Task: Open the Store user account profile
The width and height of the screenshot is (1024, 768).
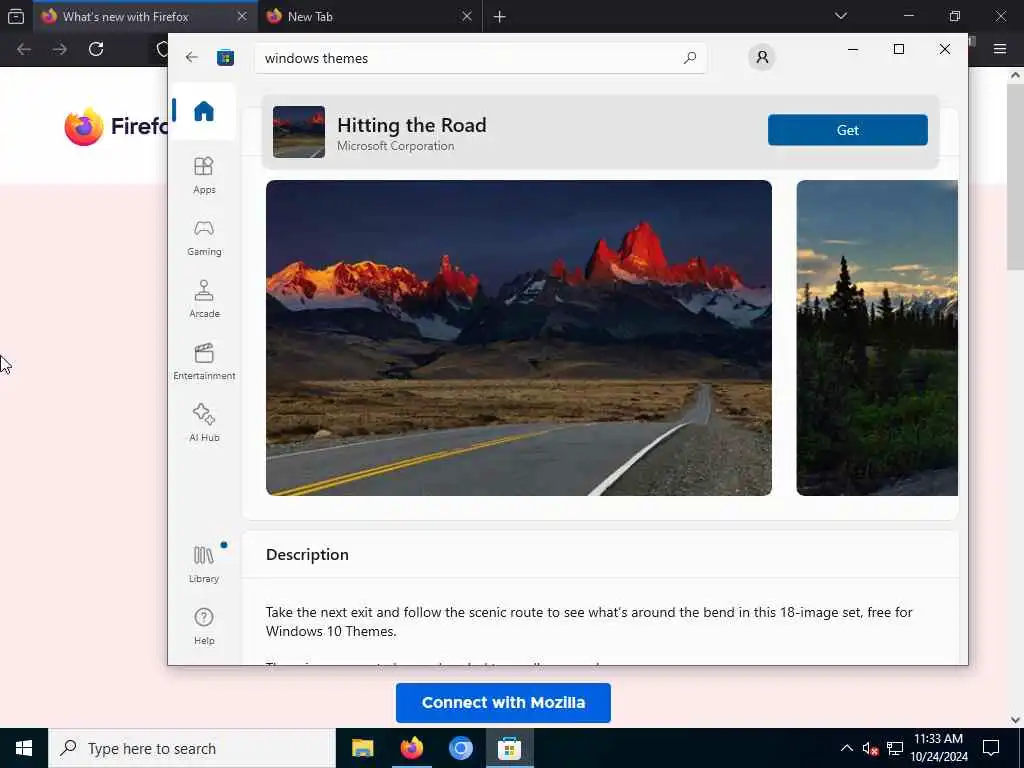Action: [761, 57]
